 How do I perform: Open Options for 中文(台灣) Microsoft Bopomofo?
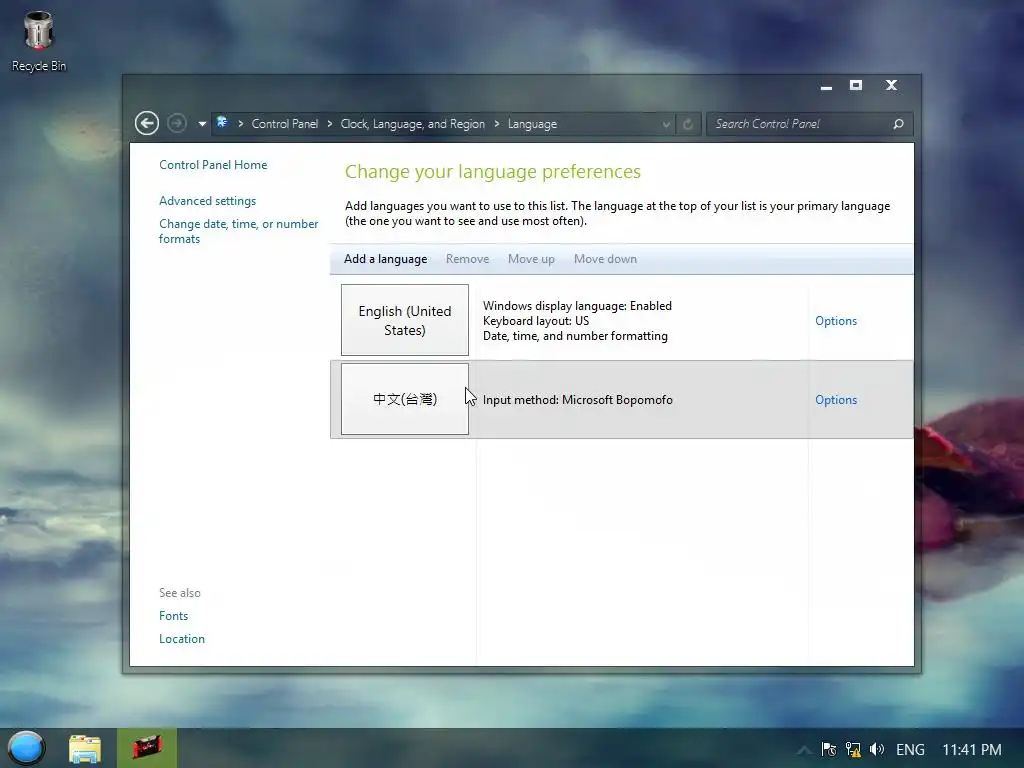[x=835, y=400]
